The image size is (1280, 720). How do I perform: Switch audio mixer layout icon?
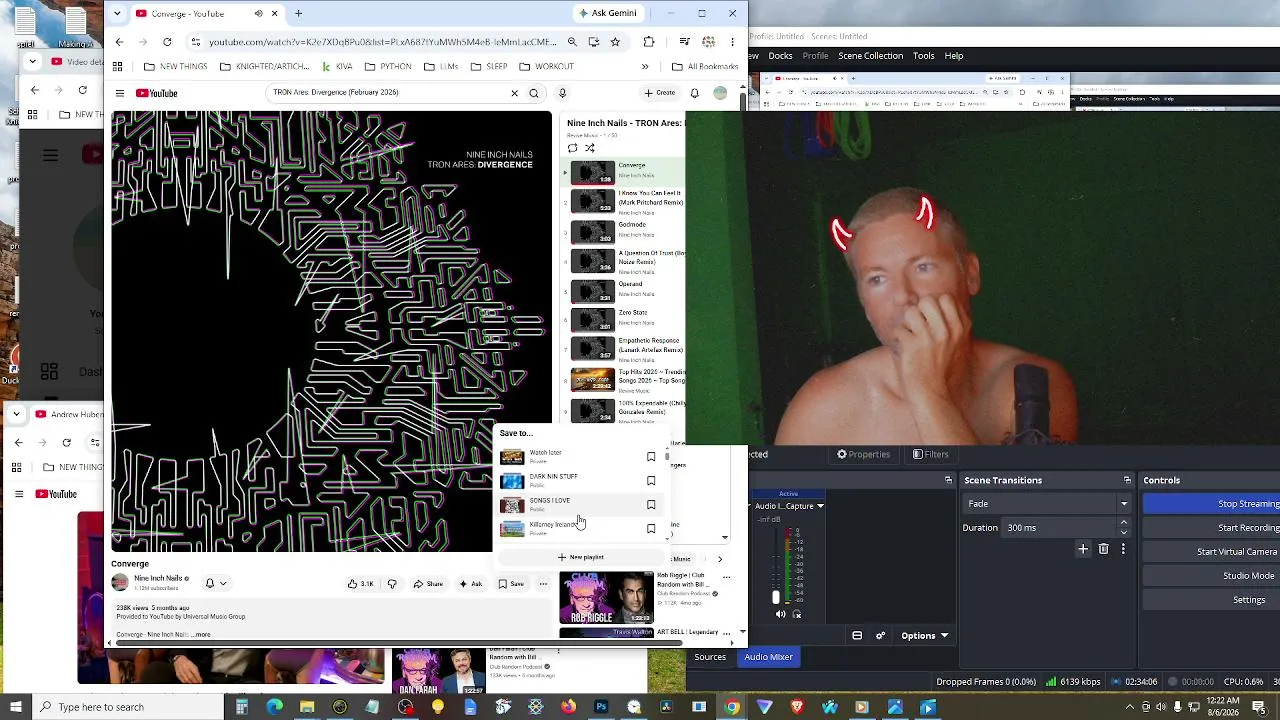point(857,636)
